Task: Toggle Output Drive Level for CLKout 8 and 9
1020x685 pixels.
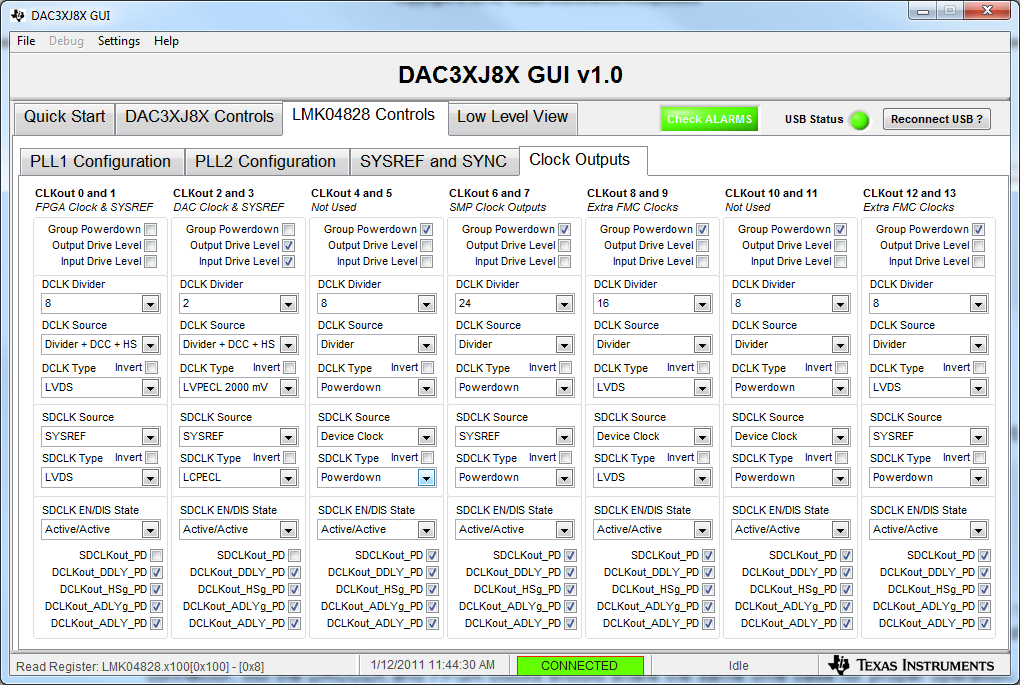Action: (703, 245)
